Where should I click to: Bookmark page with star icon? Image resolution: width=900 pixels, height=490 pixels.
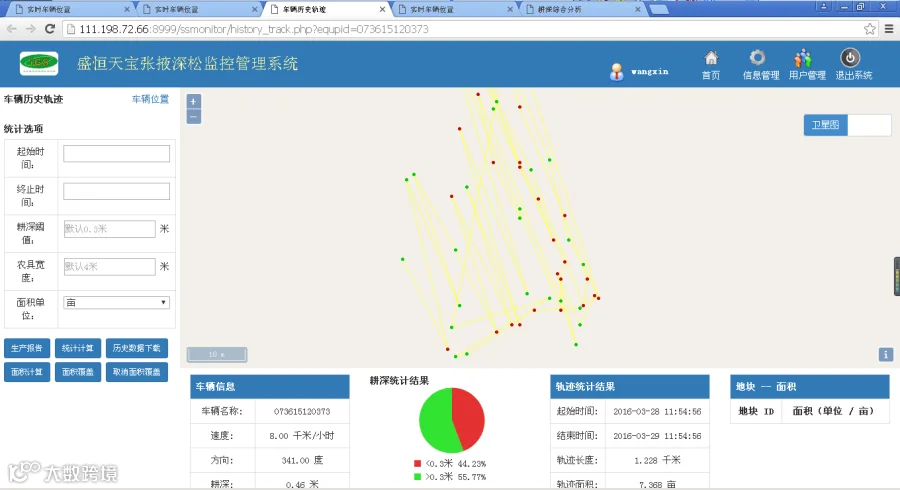pos(870,29)
